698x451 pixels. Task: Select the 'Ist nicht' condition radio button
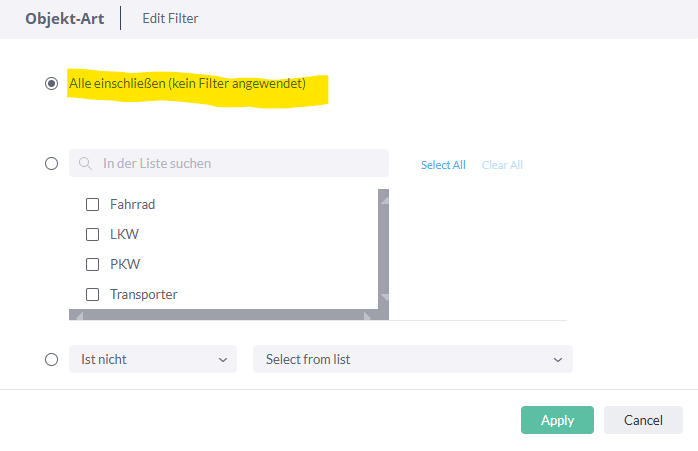pyautogui.click(x=52, y=359)
